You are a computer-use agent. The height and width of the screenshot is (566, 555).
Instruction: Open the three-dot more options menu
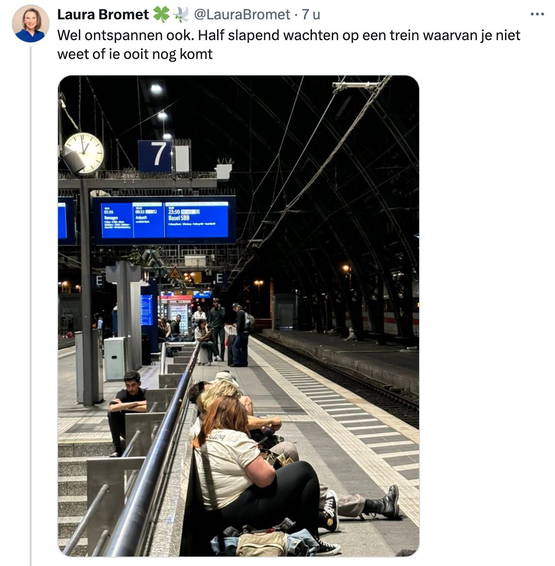click(x=537, y=14)
